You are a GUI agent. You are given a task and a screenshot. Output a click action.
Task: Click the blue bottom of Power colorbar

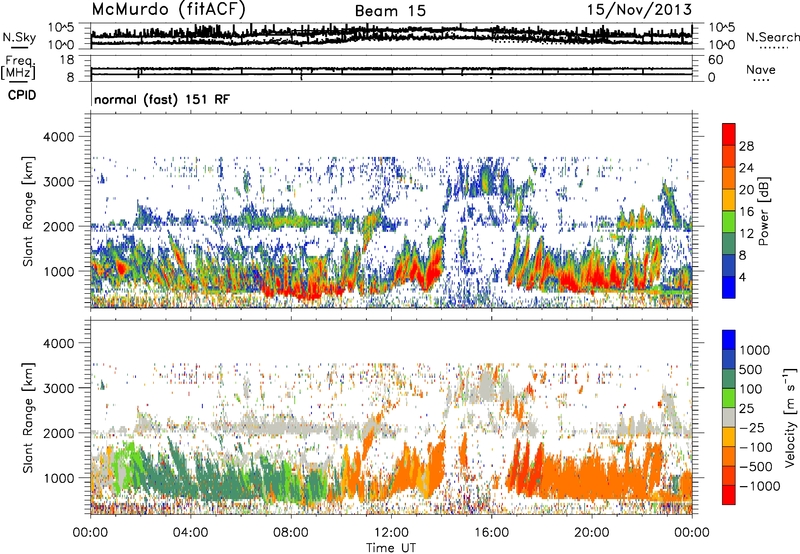click(729, 287)
